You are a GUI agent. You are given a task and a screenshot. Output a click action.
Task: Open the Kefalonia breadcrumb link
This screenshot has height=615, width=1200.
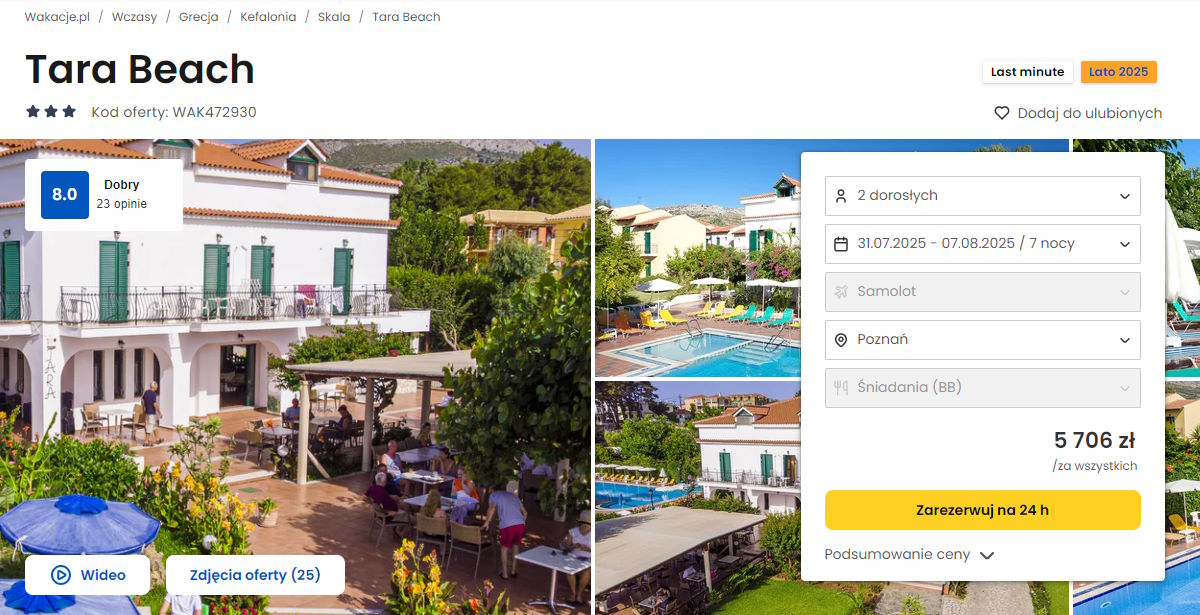268,17
